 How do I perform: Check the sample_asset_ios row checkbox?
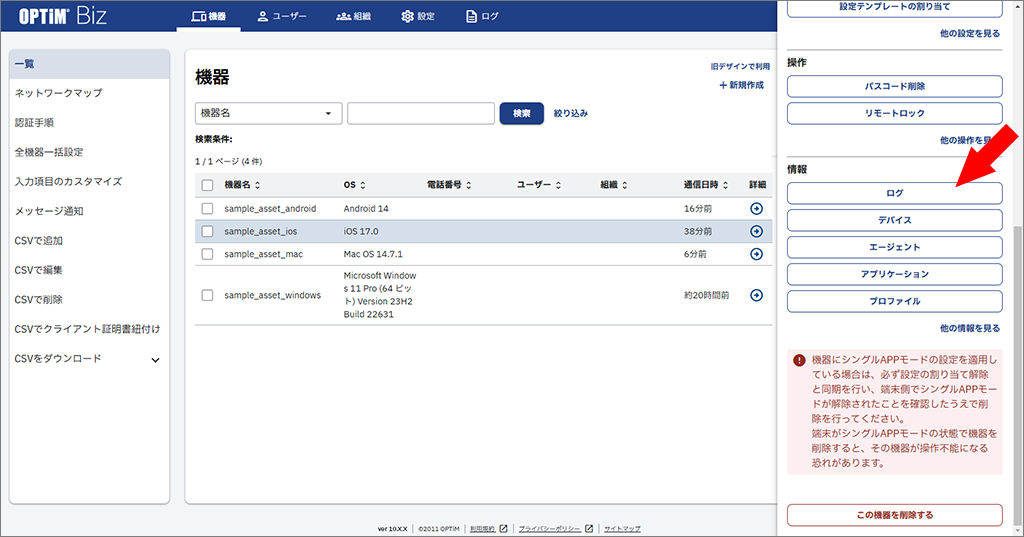[208, 231]
